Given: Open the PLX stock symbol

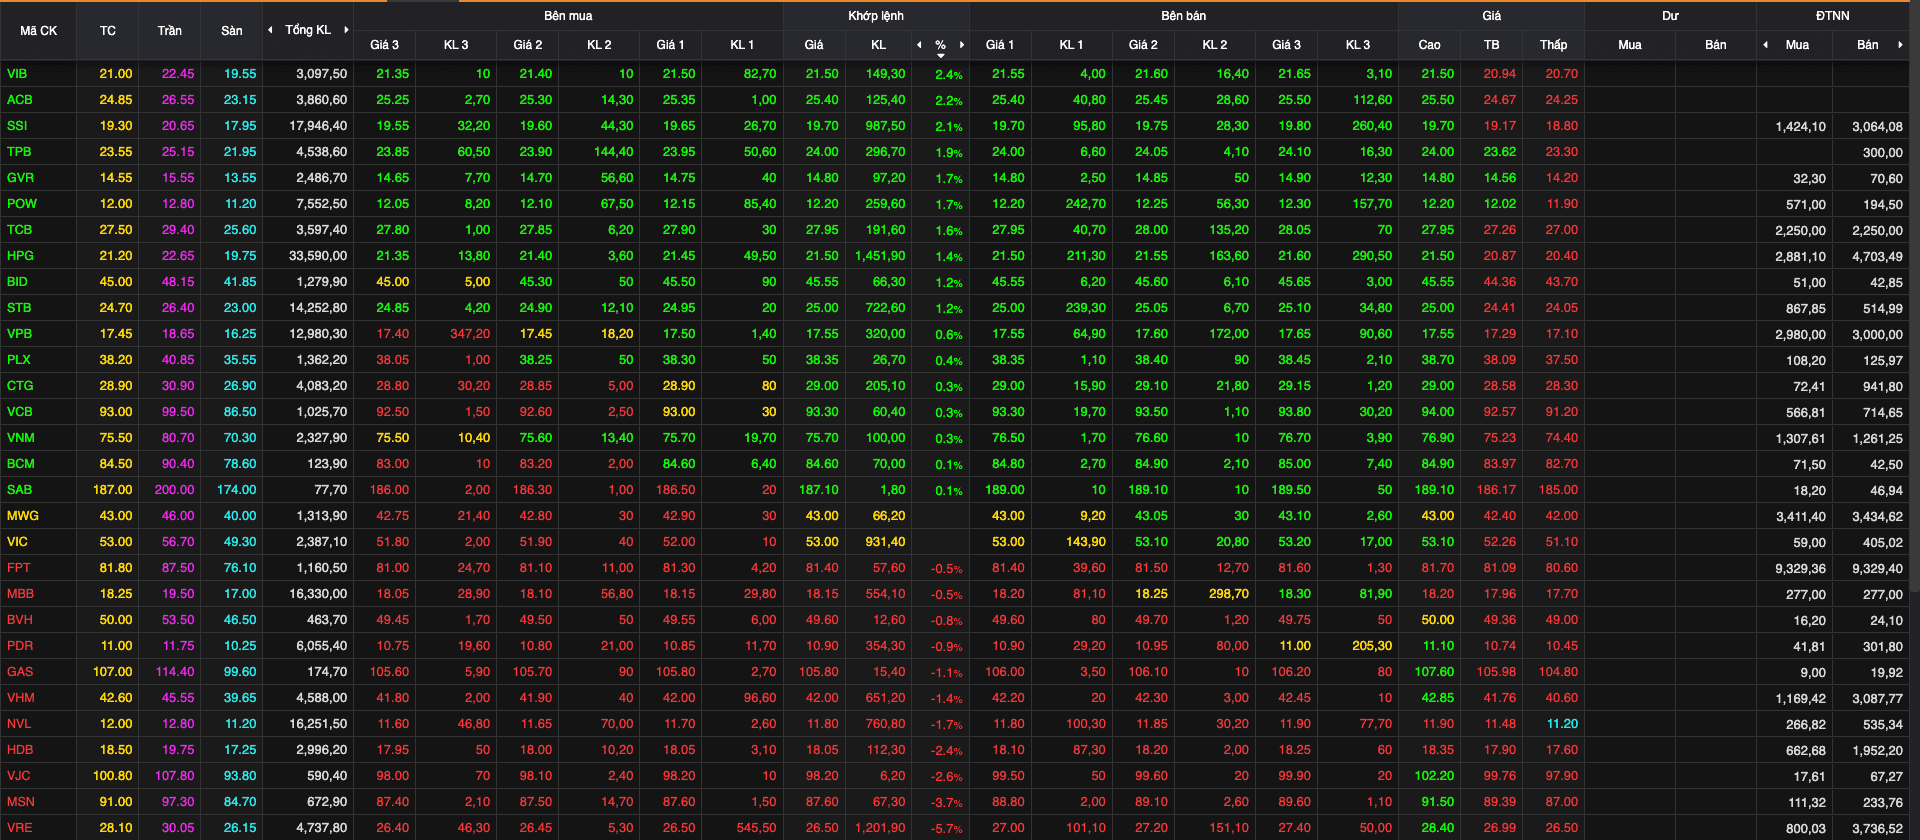Looking at the screenshot, I should tap(18, 360).
